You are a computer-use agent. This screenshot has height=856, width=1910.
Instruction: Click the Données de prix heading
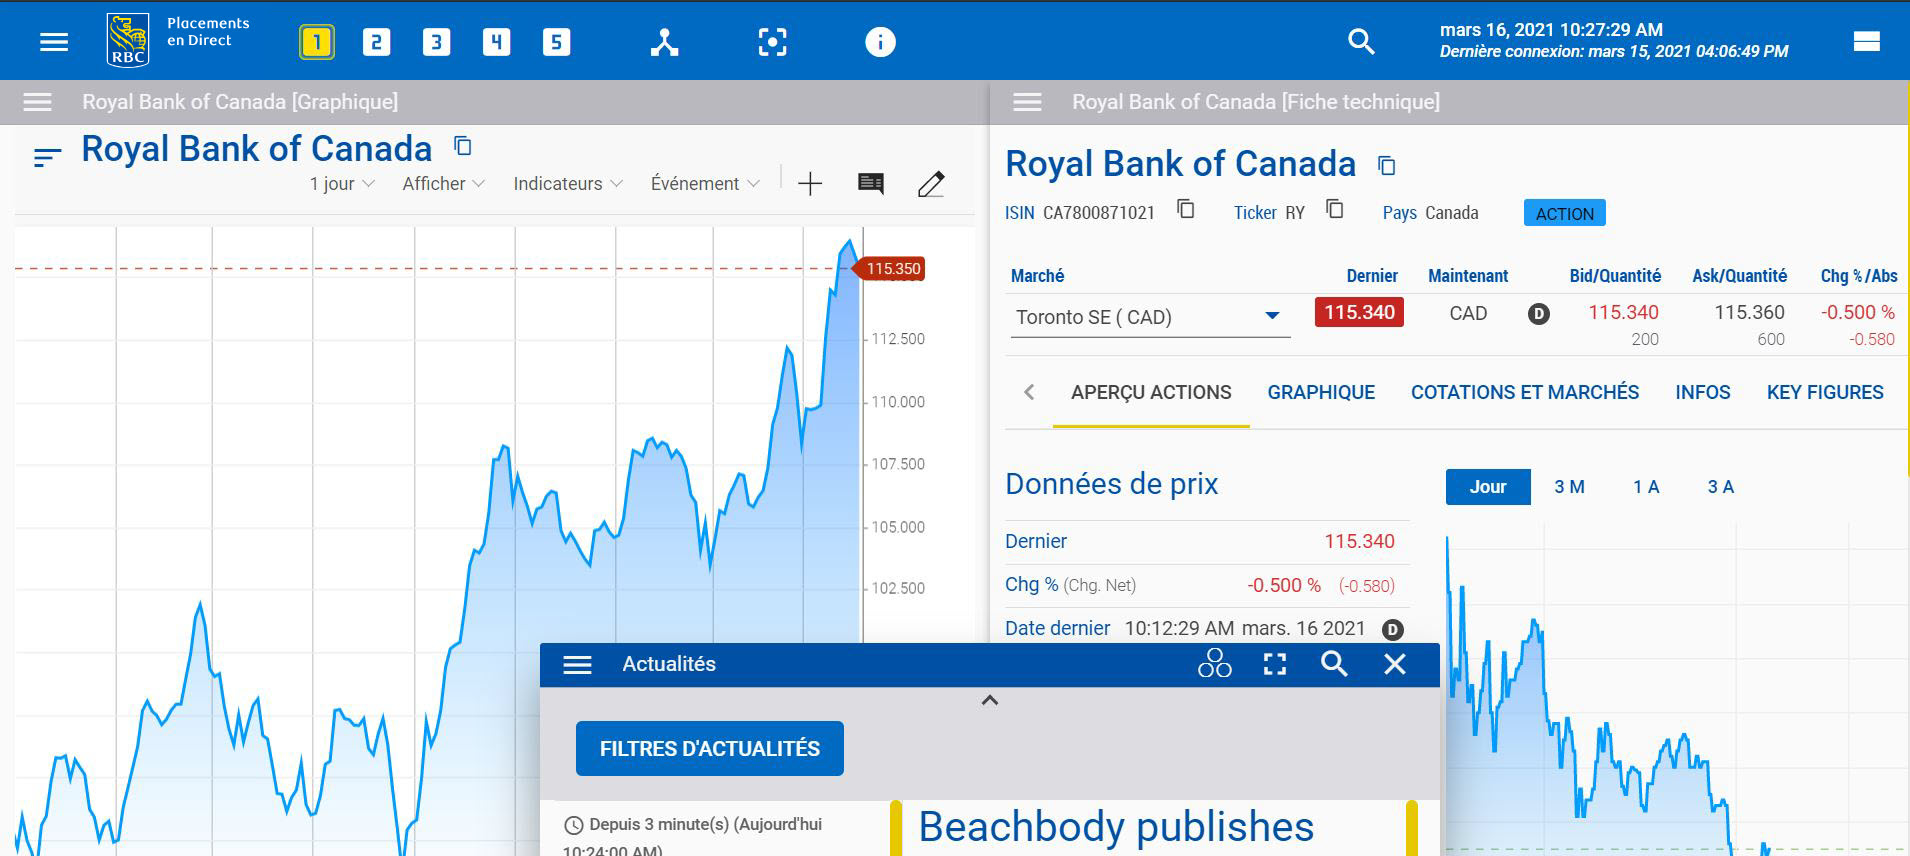coord(1112,484)
